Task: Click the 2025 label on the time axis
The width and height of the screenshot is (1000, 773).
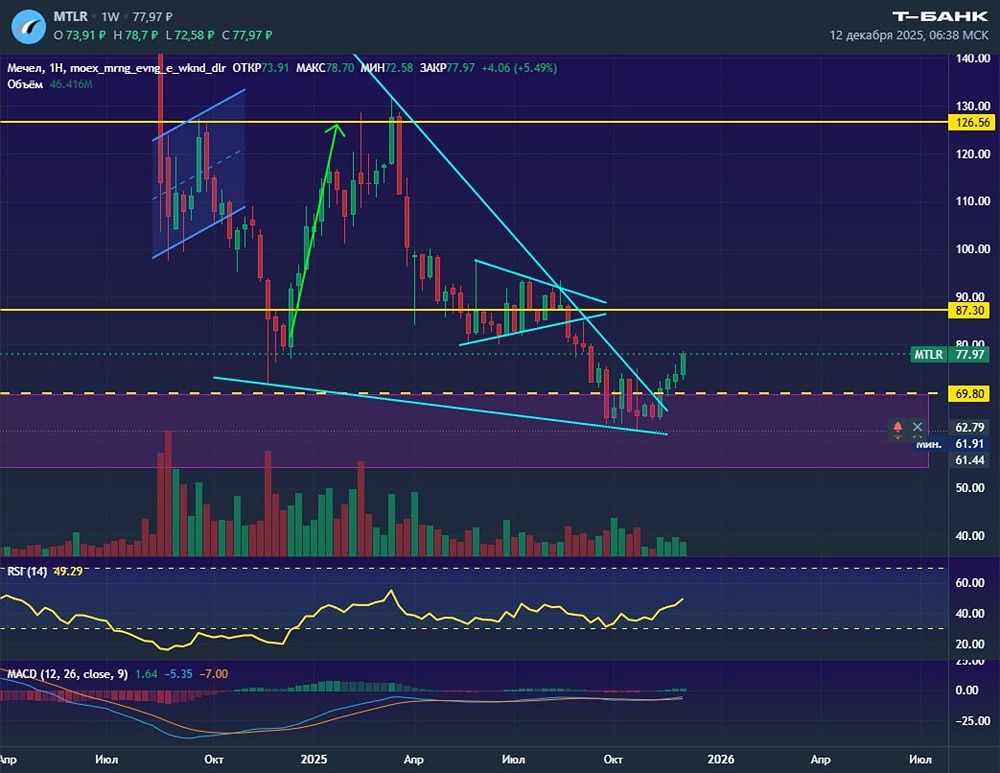Action: pos(314,760)
